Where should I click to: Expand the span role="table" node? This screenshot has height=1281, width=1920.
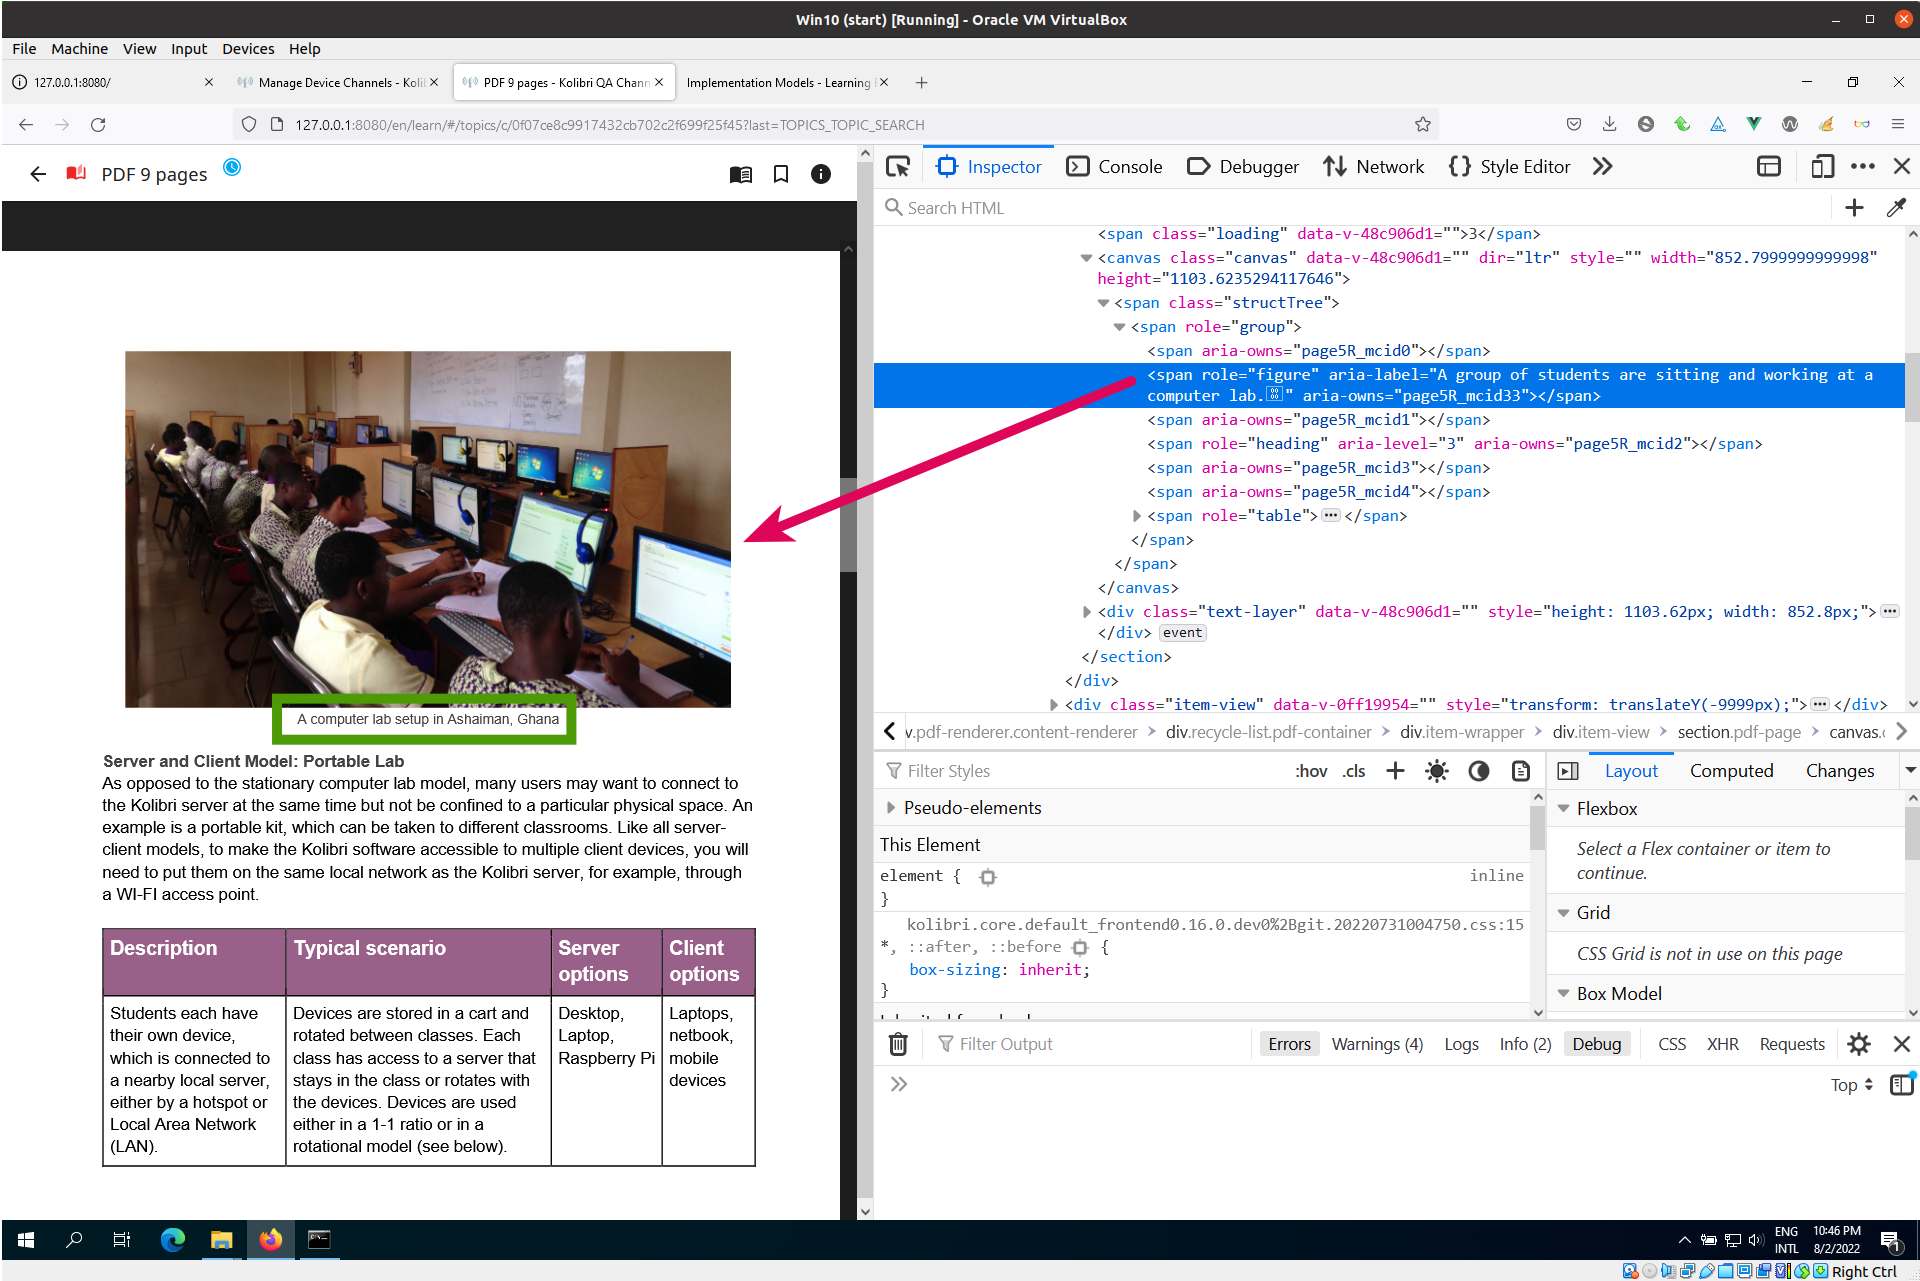1137,516
